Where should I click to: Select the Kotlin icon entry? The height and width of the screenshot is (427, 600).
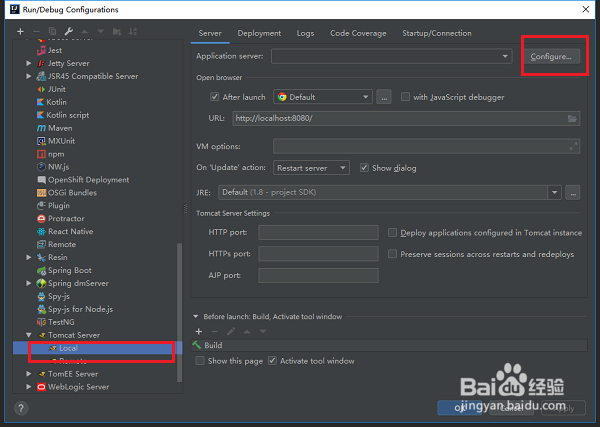[40, 102]
